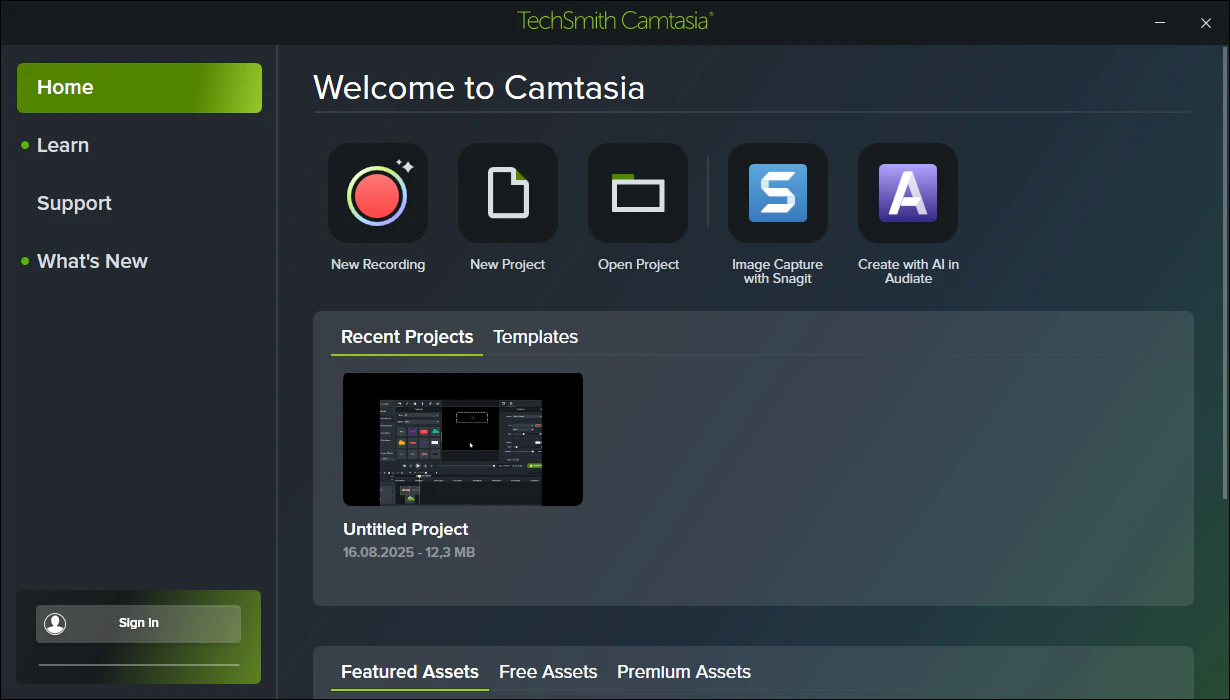Select Support in the sidebar

tap(74, 203)
